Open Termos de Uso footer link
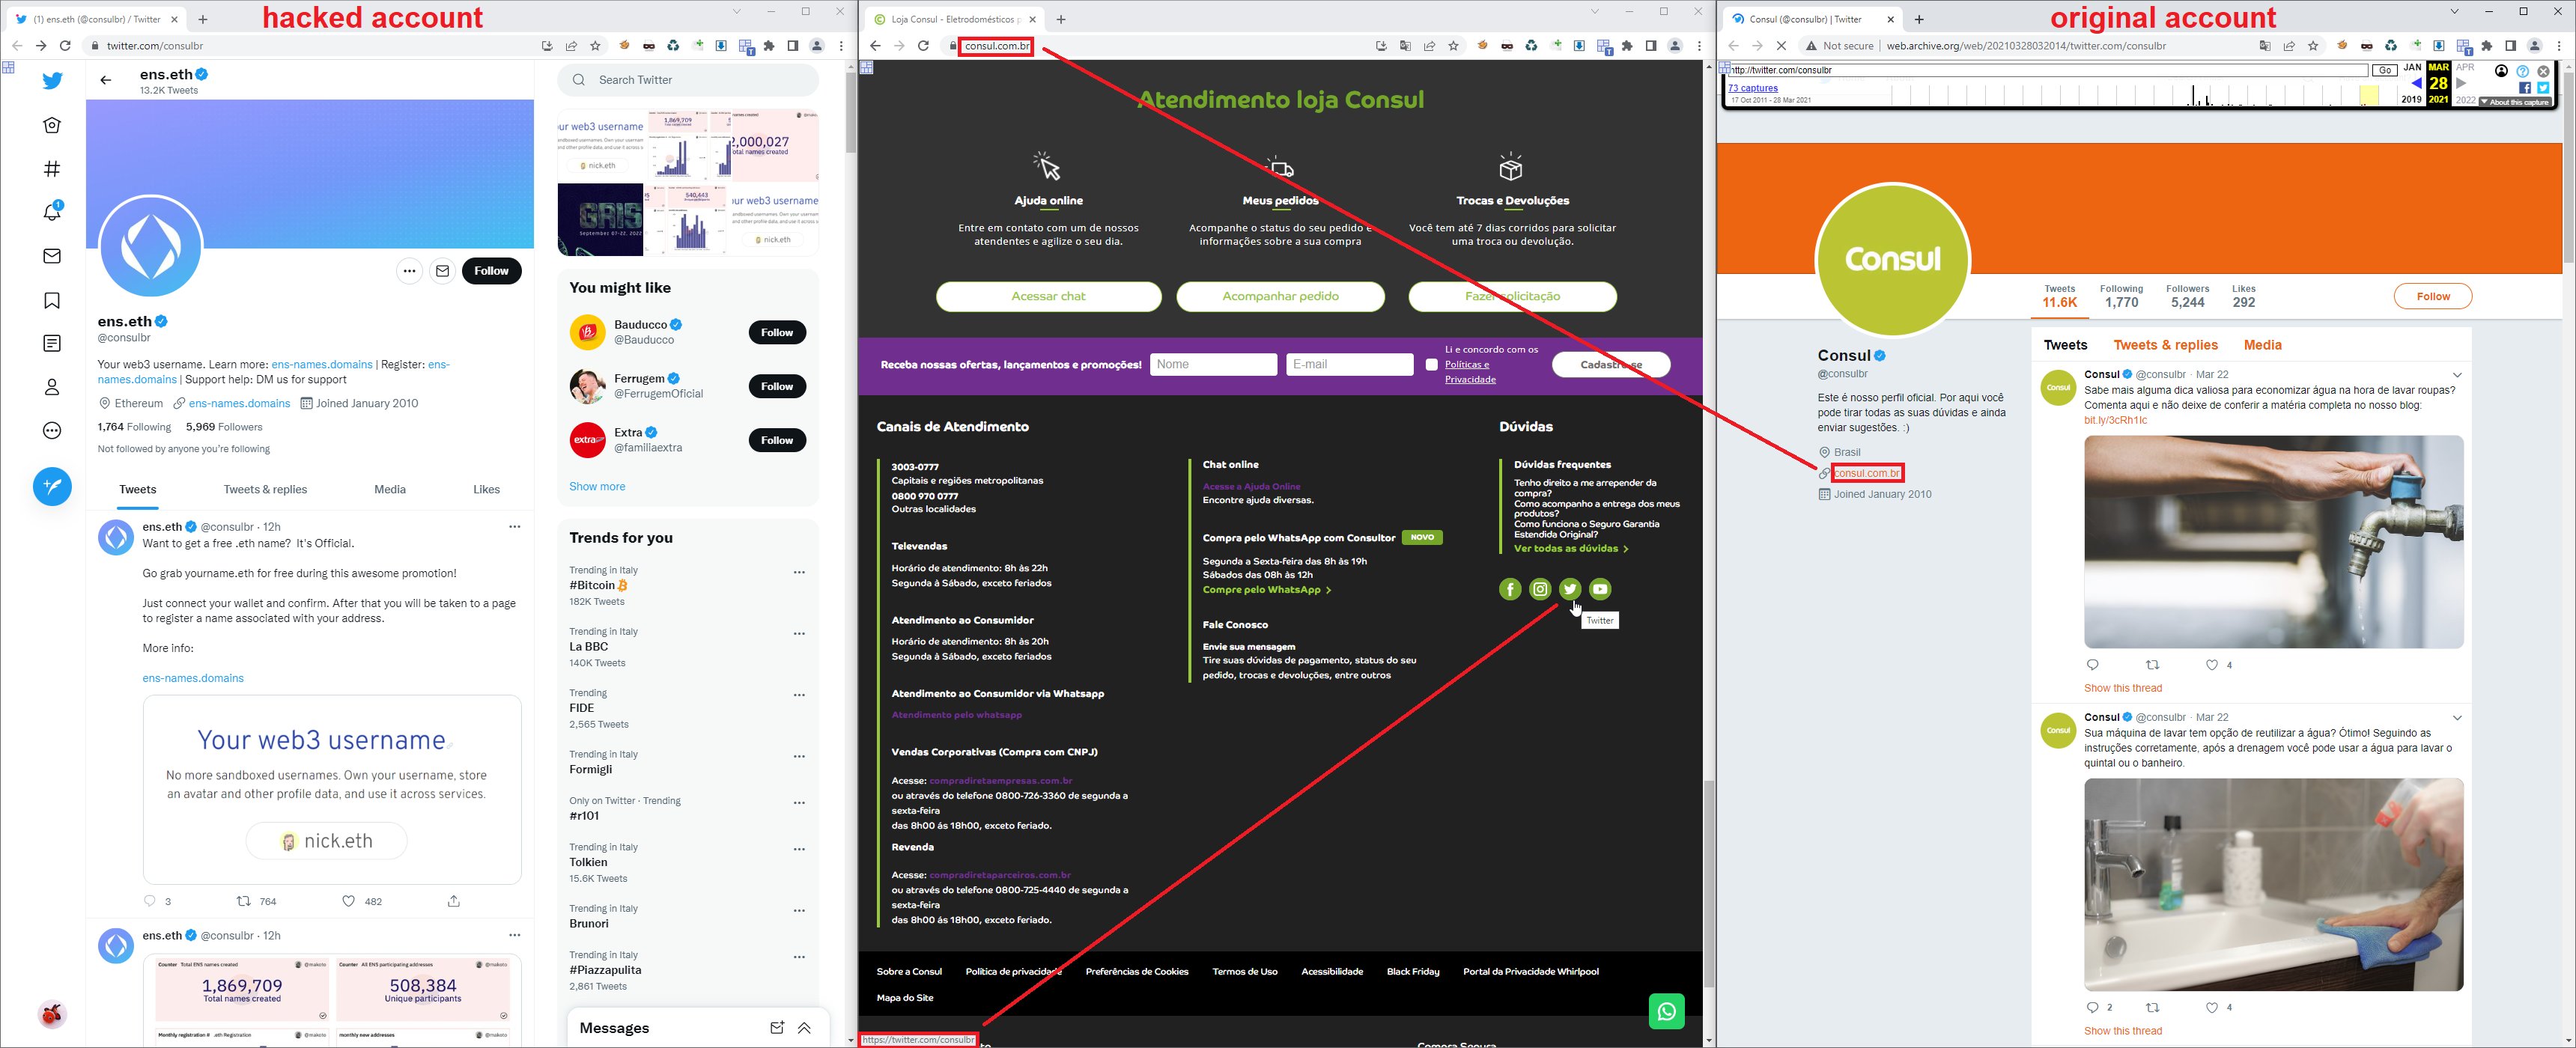 [x=1244, y=971]
